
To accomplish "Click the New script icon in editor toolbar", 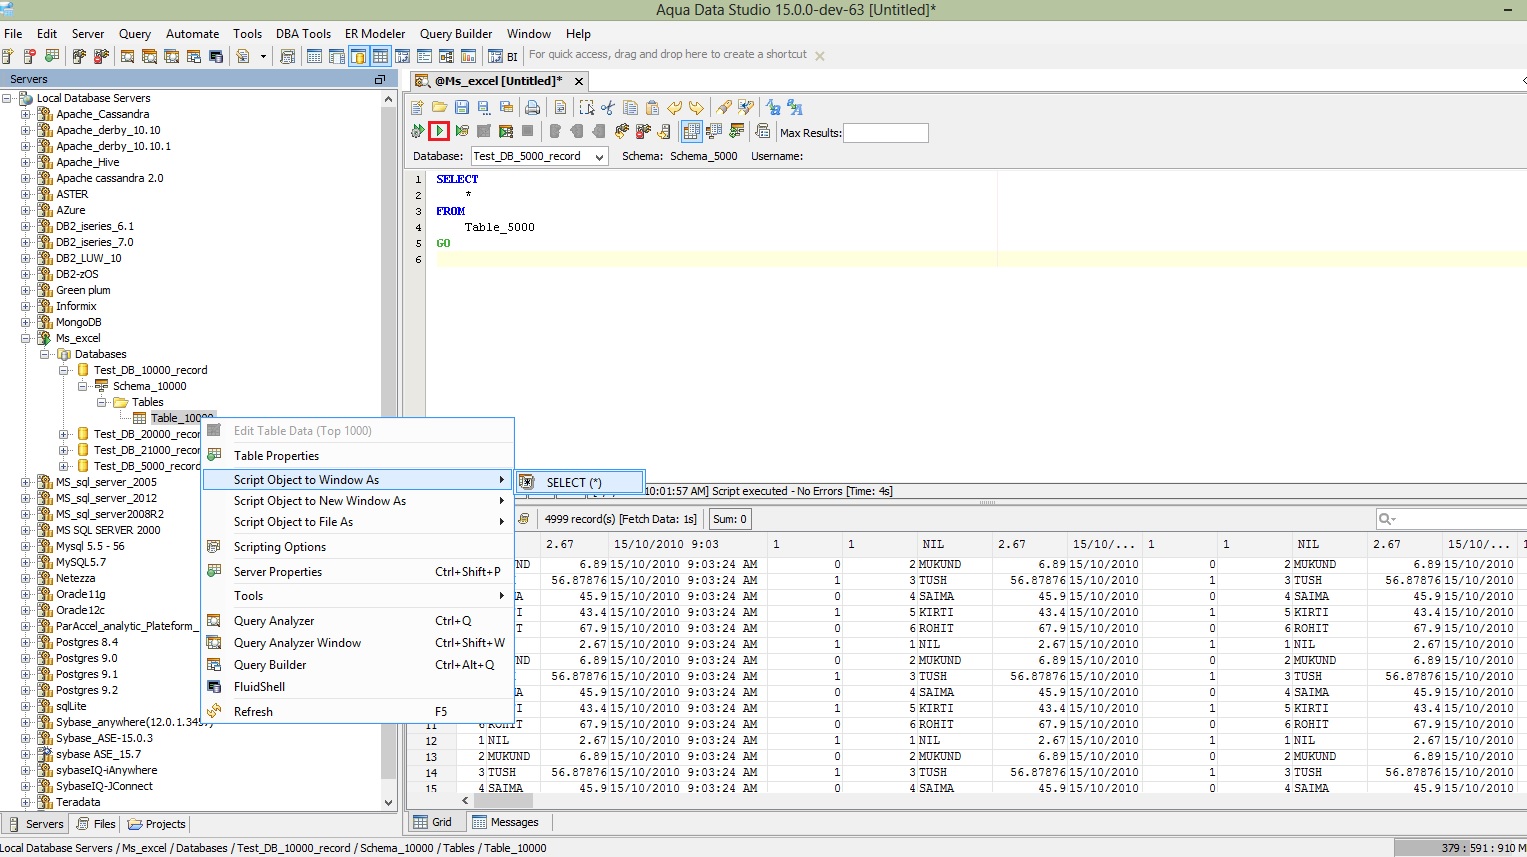I will pyautogui.click(x=417, y=107).
